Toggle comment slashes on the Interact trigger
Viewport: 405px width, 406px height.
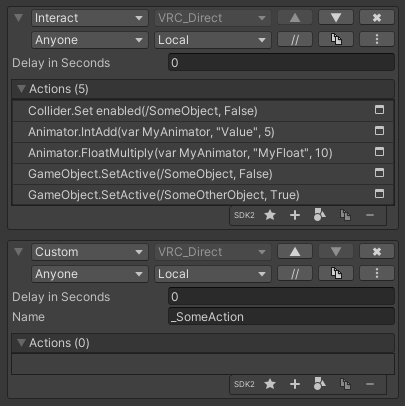[x=295, y=40]
